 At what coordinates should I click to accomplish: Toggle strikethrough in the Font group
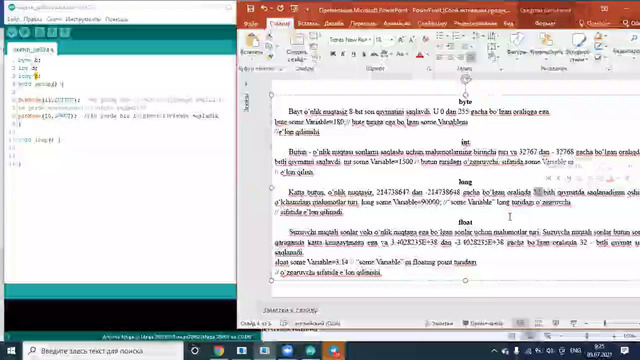pyautogui.click(x=374, y=54)
